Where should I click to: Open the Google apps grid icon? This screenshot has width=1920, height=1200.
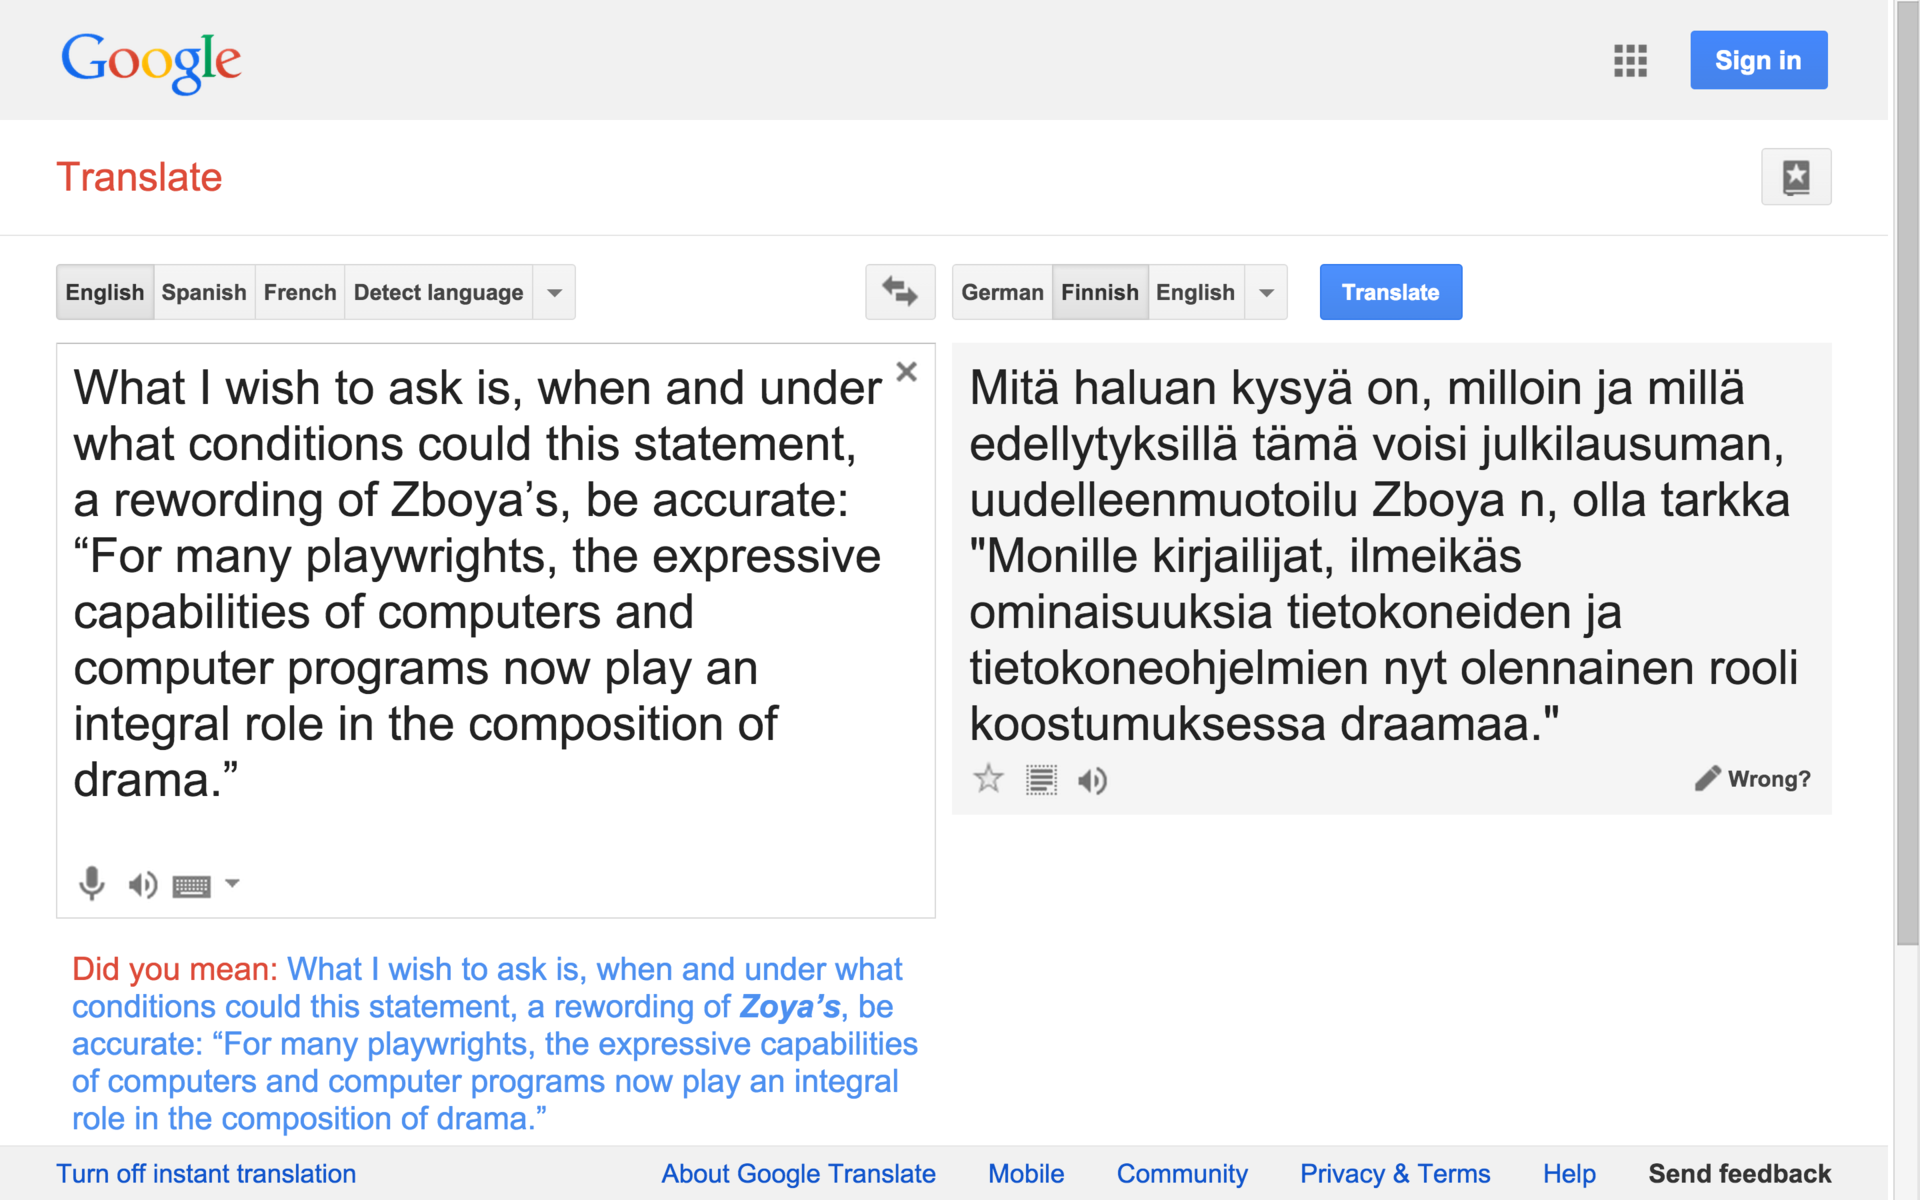pos(1629,61)
